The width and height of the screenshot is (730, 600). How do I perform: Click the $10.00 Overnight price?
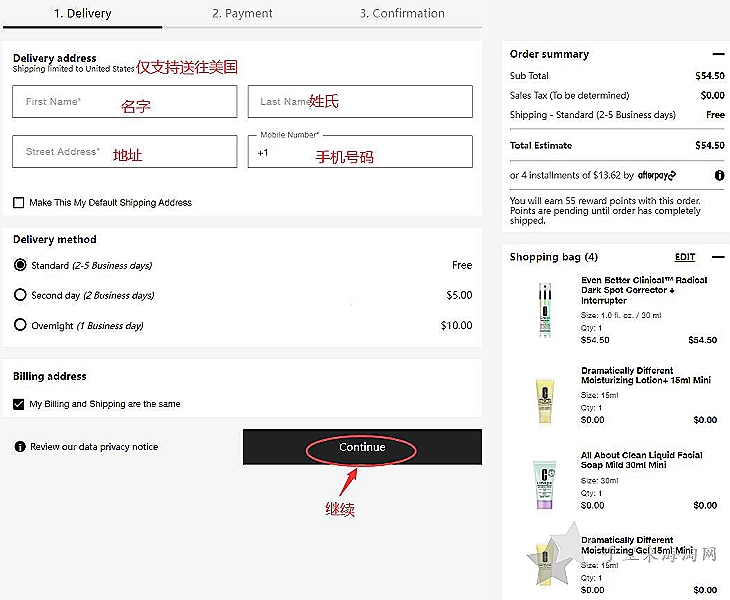456,325
